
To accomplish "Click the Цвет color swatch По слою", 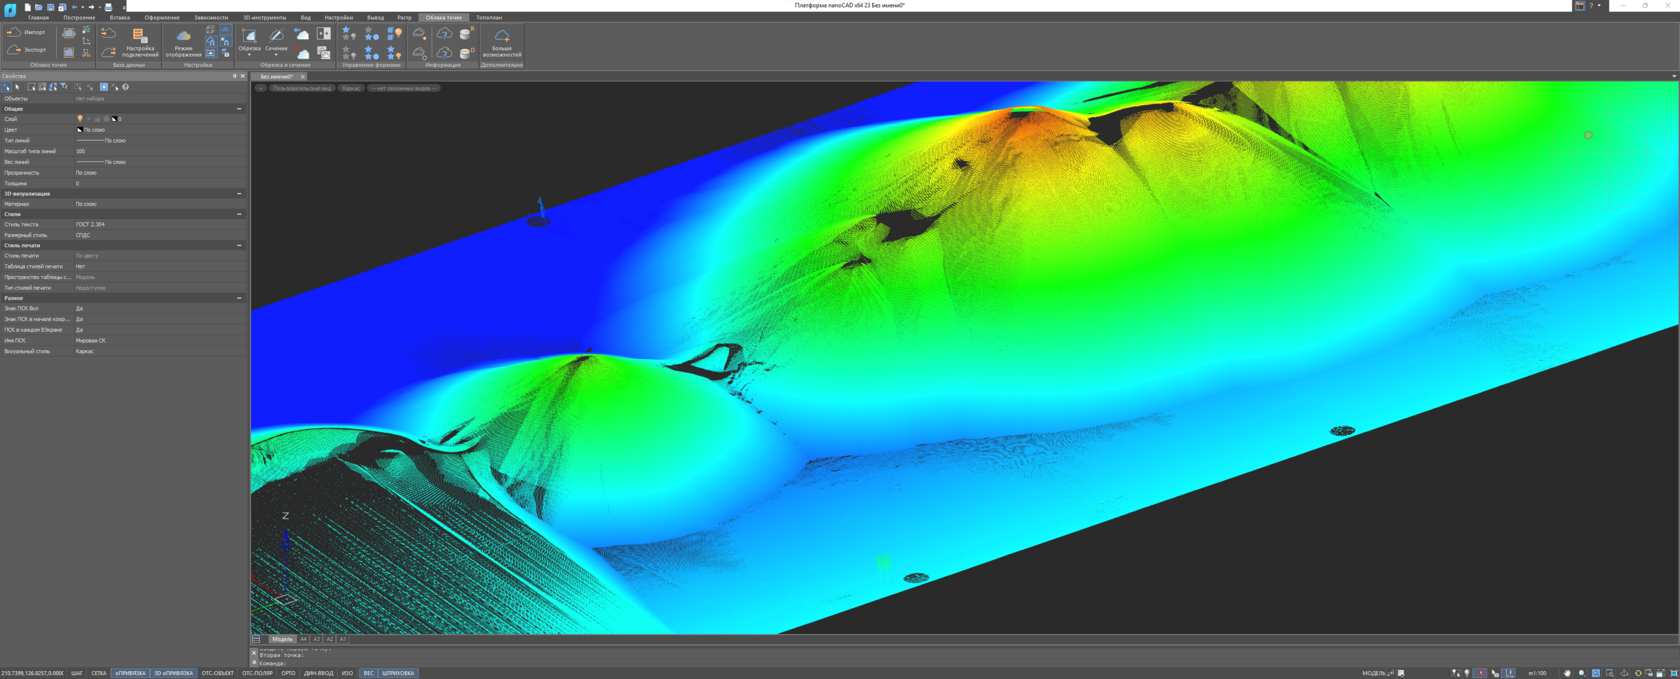I will pos(80,130).
